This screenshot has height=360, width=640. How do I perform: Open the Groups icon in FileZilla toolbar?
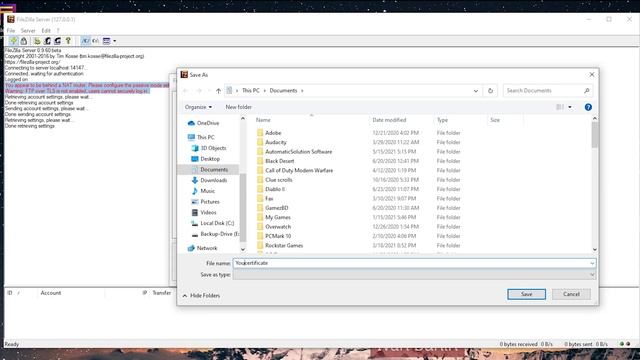click(x=58, y=40)
